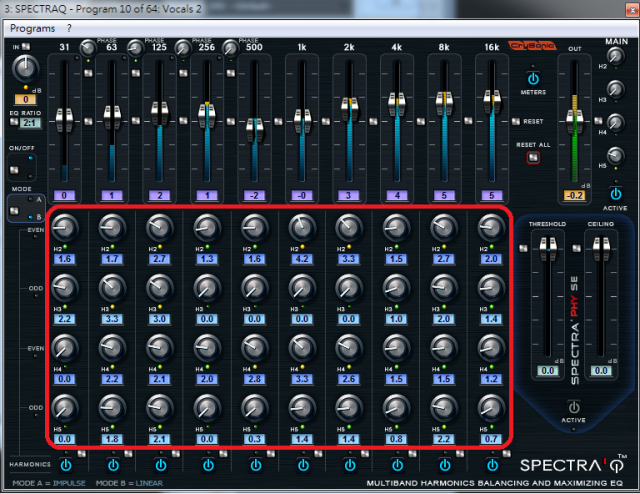Open the Programs menu
640x494 pixels.
pos(32,28)
